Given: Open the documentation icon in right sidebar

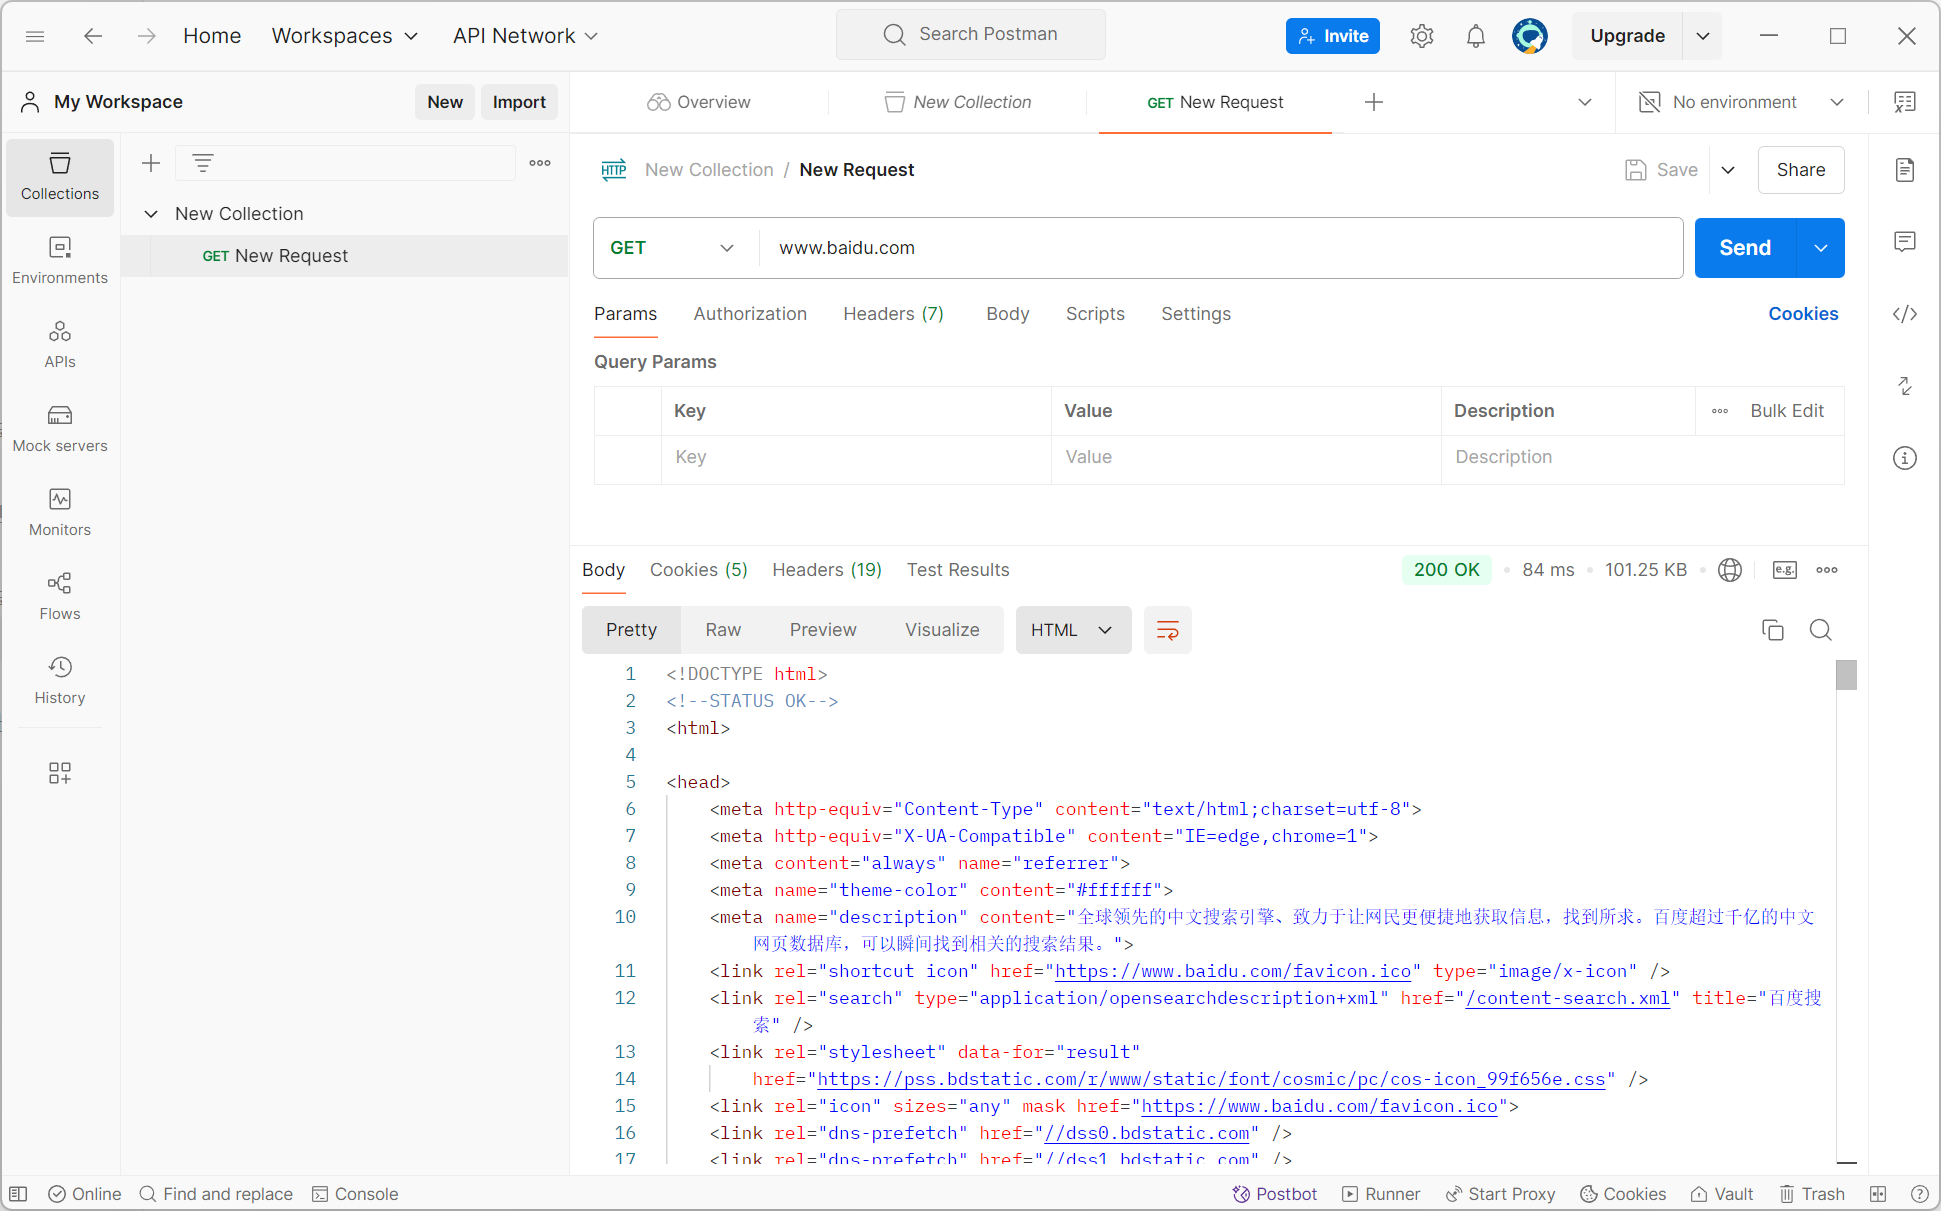Looking at the screenshot, I should pyautogui.click(x=1905, y=170).
